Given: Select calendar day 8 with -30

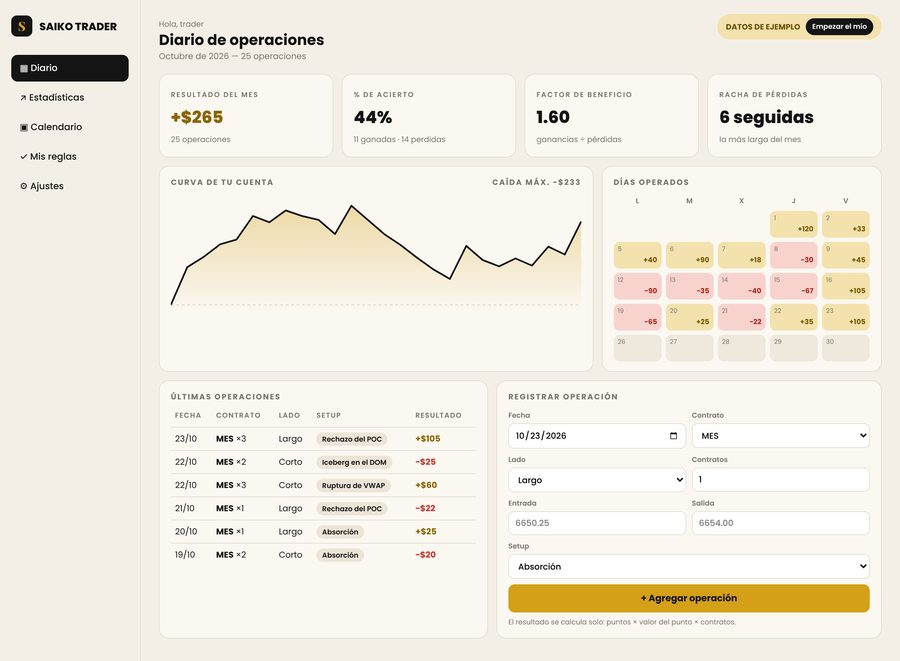Looking at the screenshot, I should pyautogui.click(x=794, y=255).
